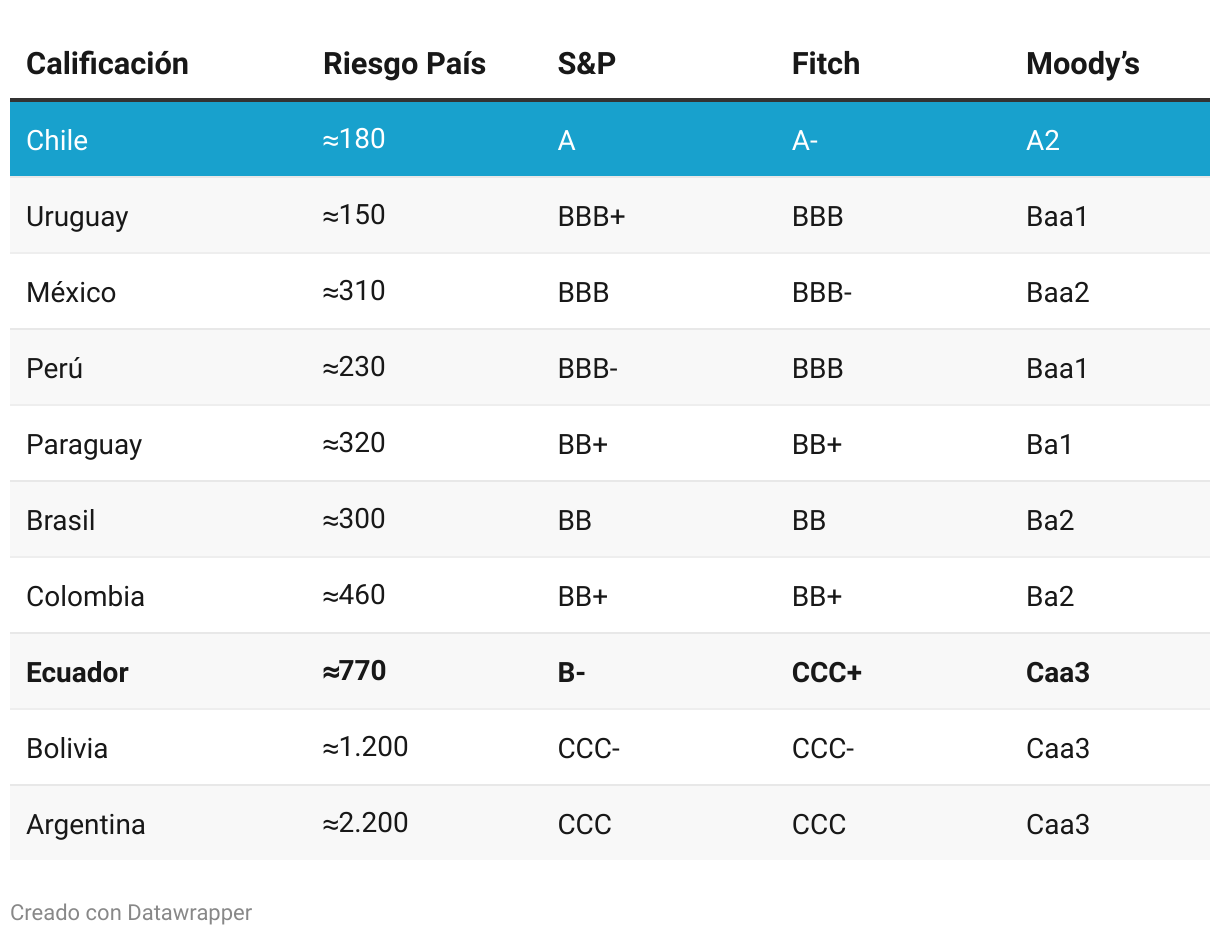Select Chile's A2 Moody's rating

(1042, 140)
